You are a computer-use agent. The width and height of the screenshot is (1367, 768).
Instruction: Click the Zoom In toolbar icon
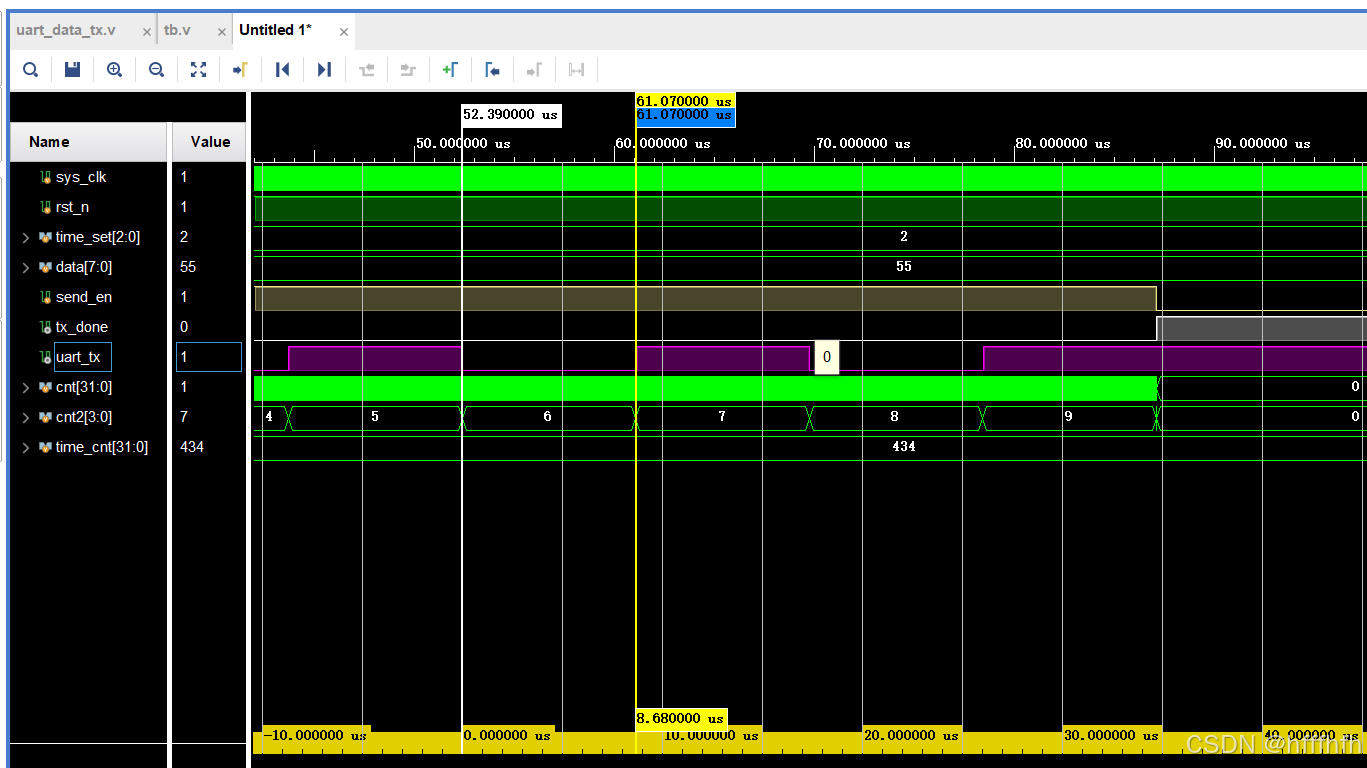[114, 69]
